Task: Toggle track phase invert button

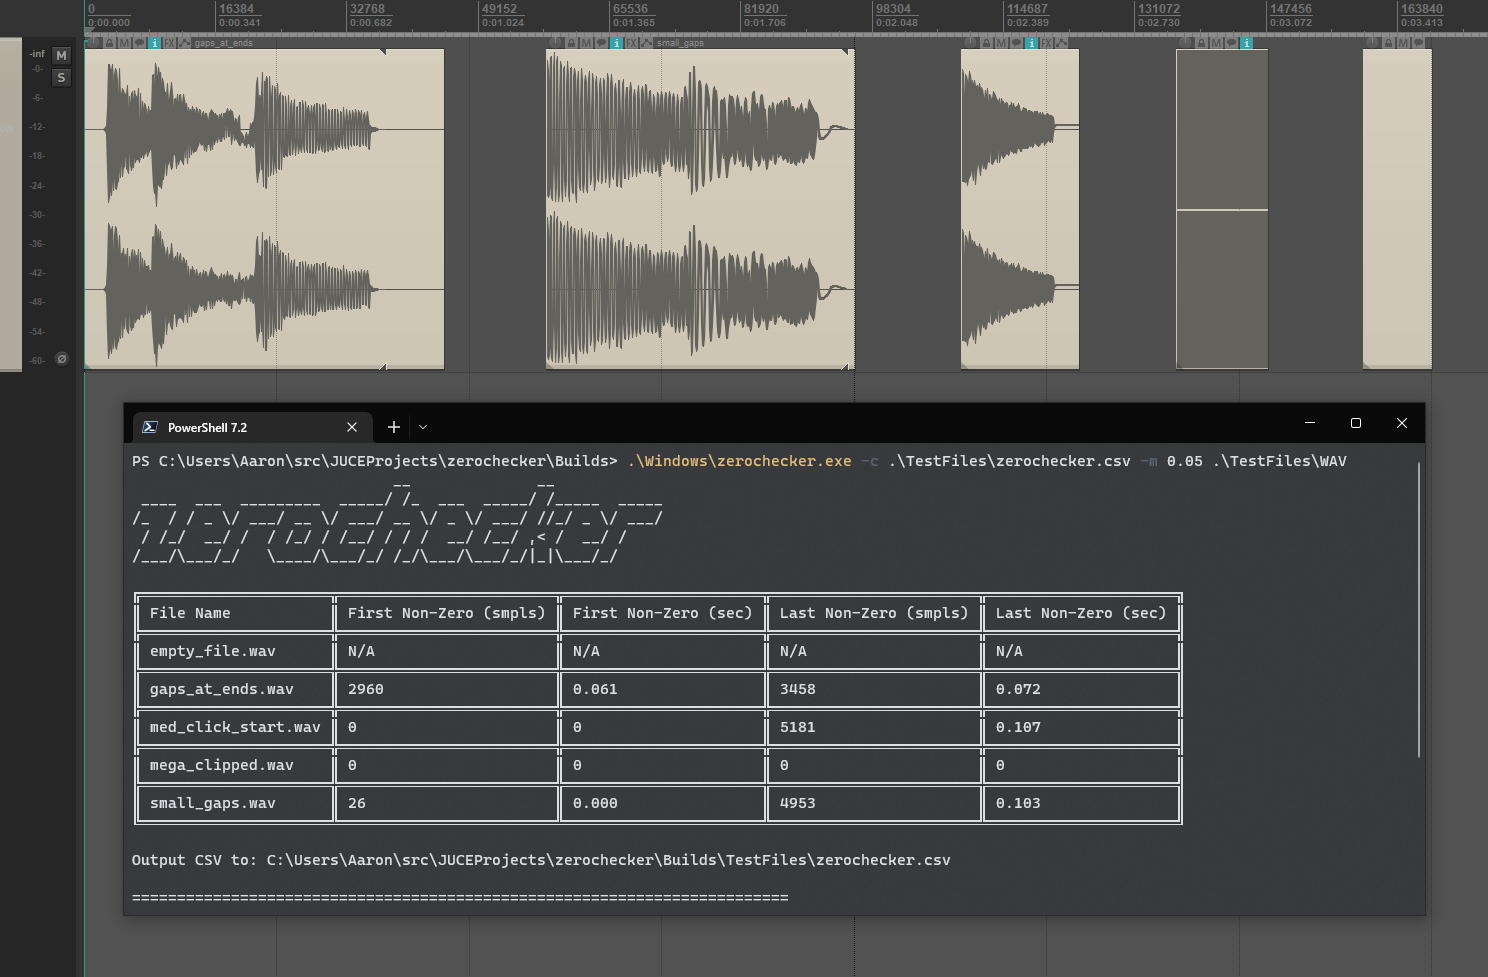Action: [61, 359]
